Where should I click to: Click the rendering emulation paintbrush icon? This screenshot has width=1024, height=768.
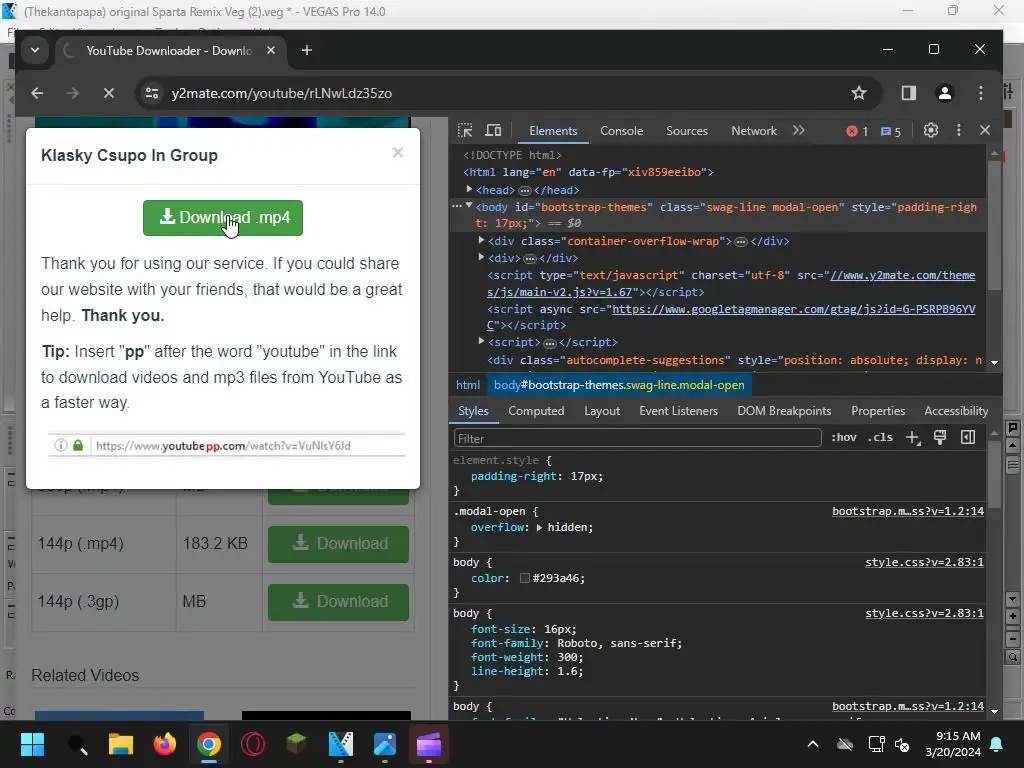[940, 438]
